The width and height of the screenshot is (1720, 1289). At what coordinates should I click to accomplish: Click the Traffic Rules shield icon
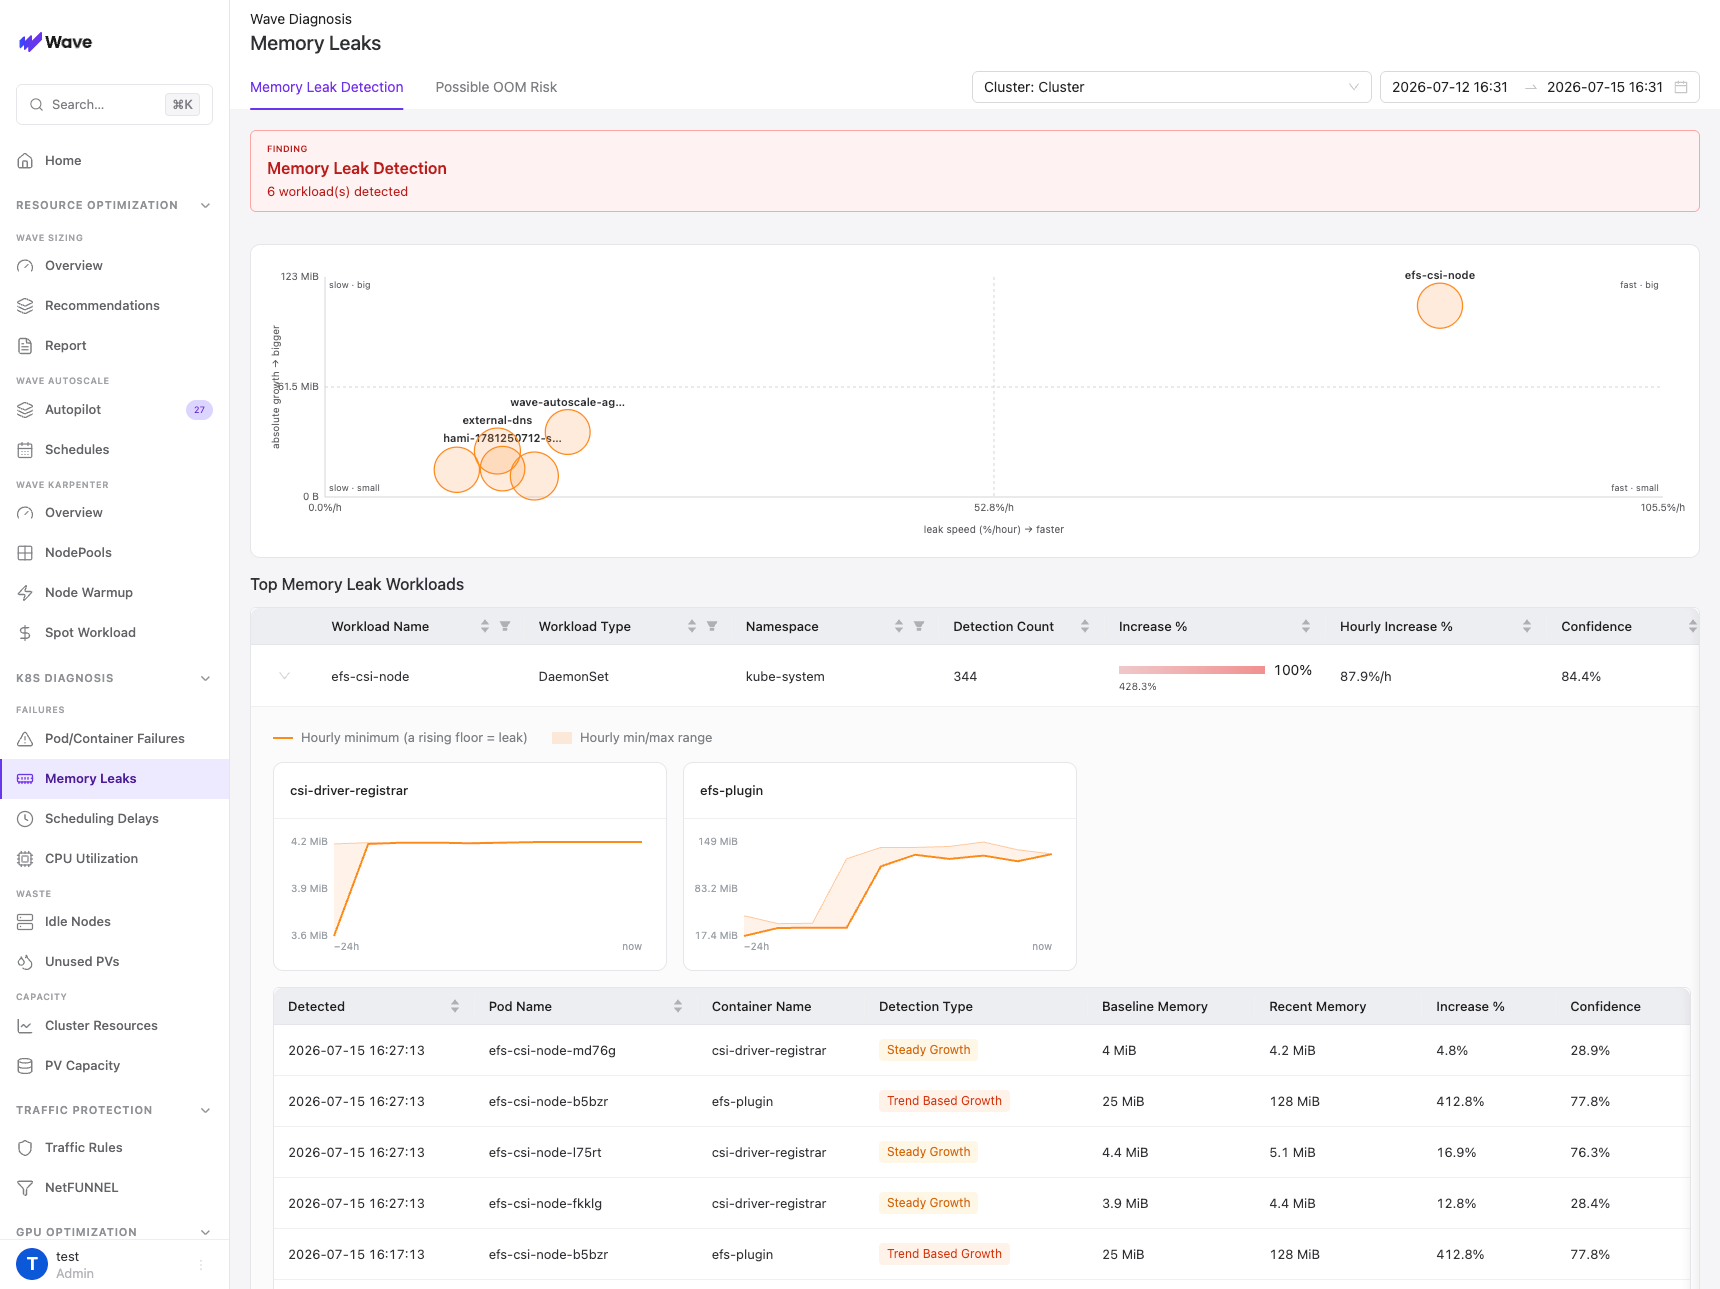coord(25,1148)
